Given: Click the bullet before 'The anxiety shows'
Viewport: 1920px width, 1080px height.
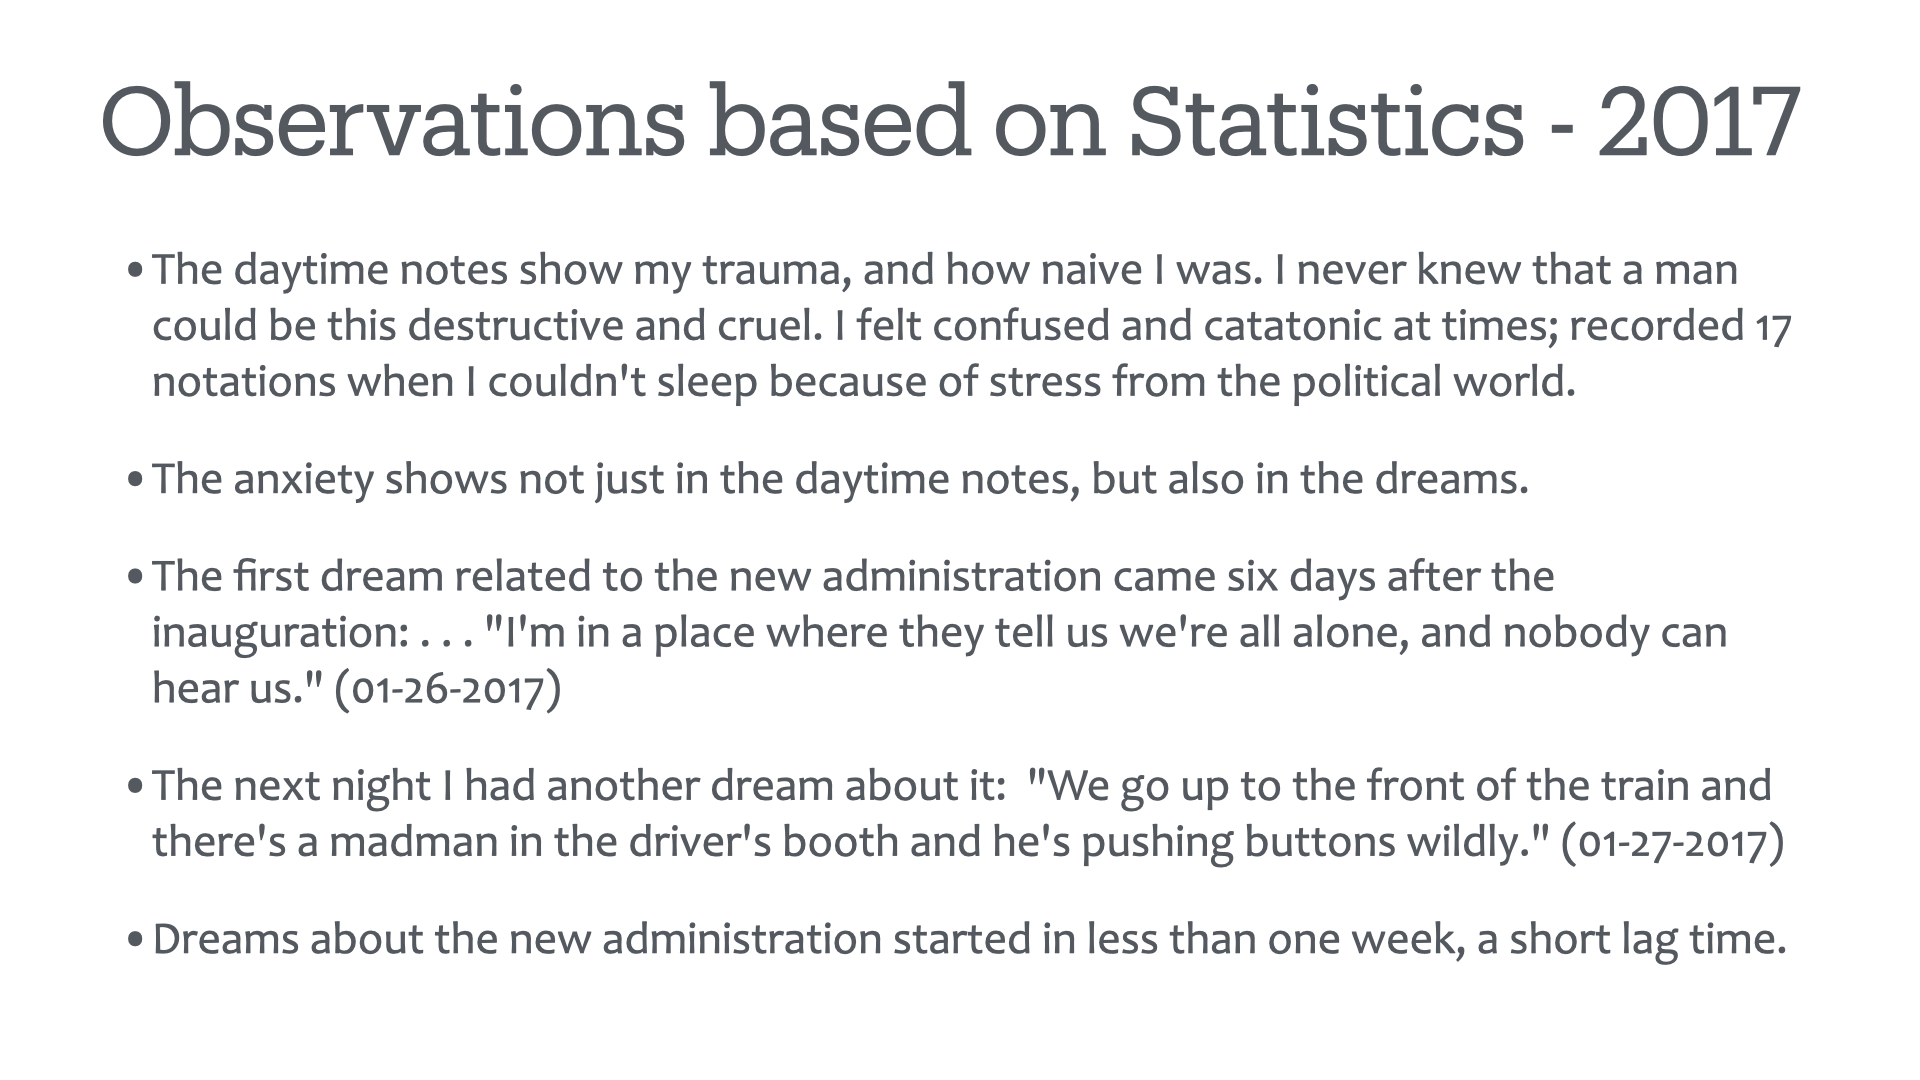Looking at the screenshot, I should [x=136, y=481].
